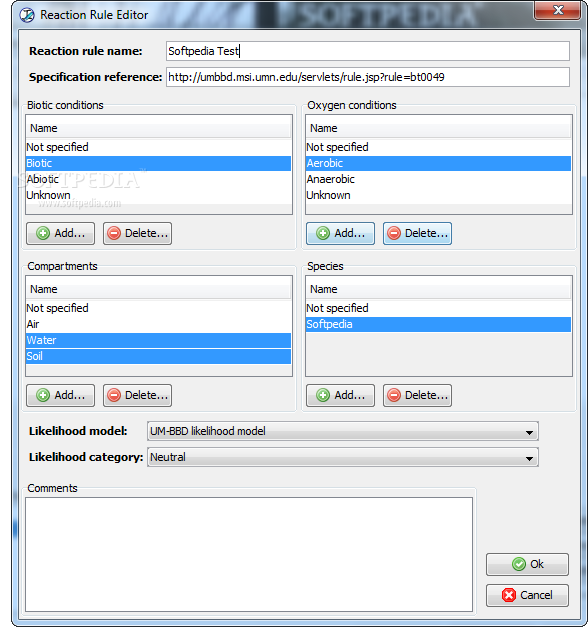Click Delete button under Species
Image resolution: width=588 pixels, height=627 pixels.
(417, 395)
